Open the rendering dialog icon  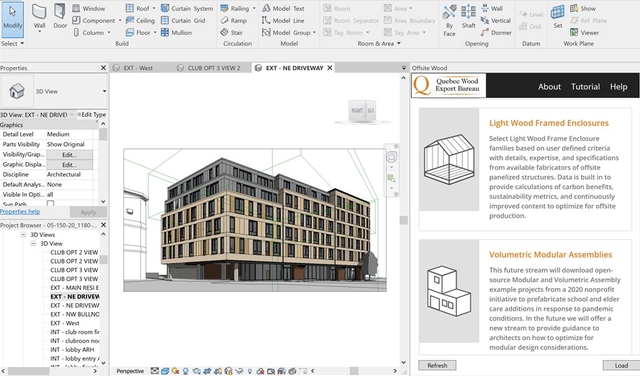click(196, 371)
